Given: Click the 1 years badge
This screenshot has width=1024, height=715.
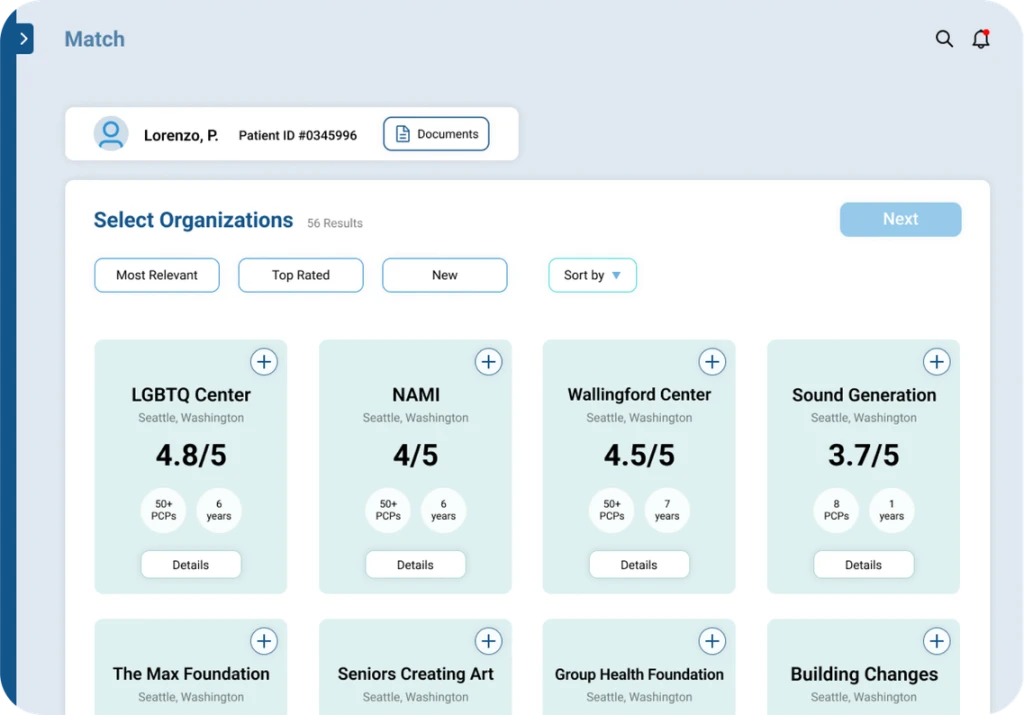Looking at the screenshot, I should click(x=891, y=510).
